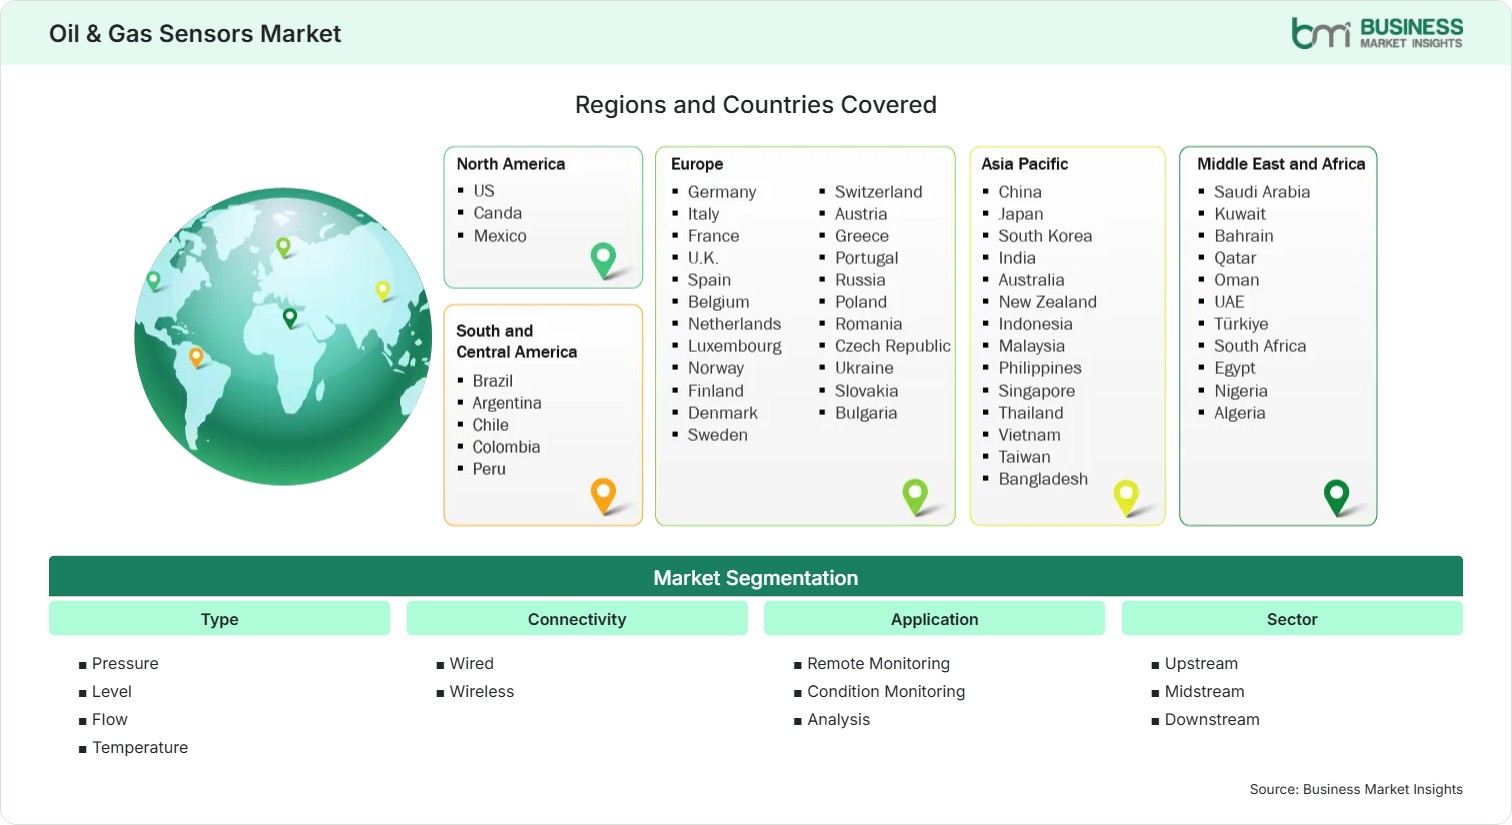The width and height of the screenshot is (1512, 825).
Task: Select the Connectivity segmentation header
Action: (x=577, y=619)
